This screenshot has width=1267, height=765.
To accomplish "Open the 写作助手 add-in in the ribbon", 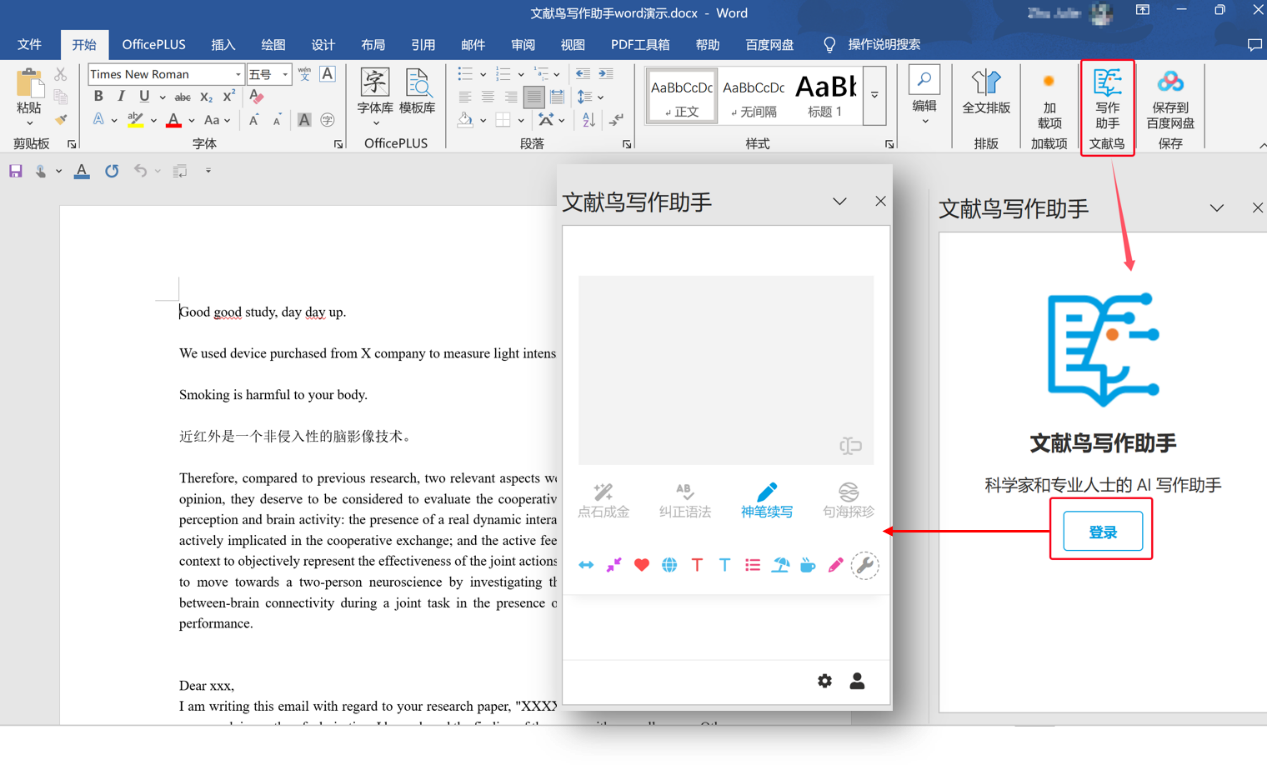I will pos(1107,100).
